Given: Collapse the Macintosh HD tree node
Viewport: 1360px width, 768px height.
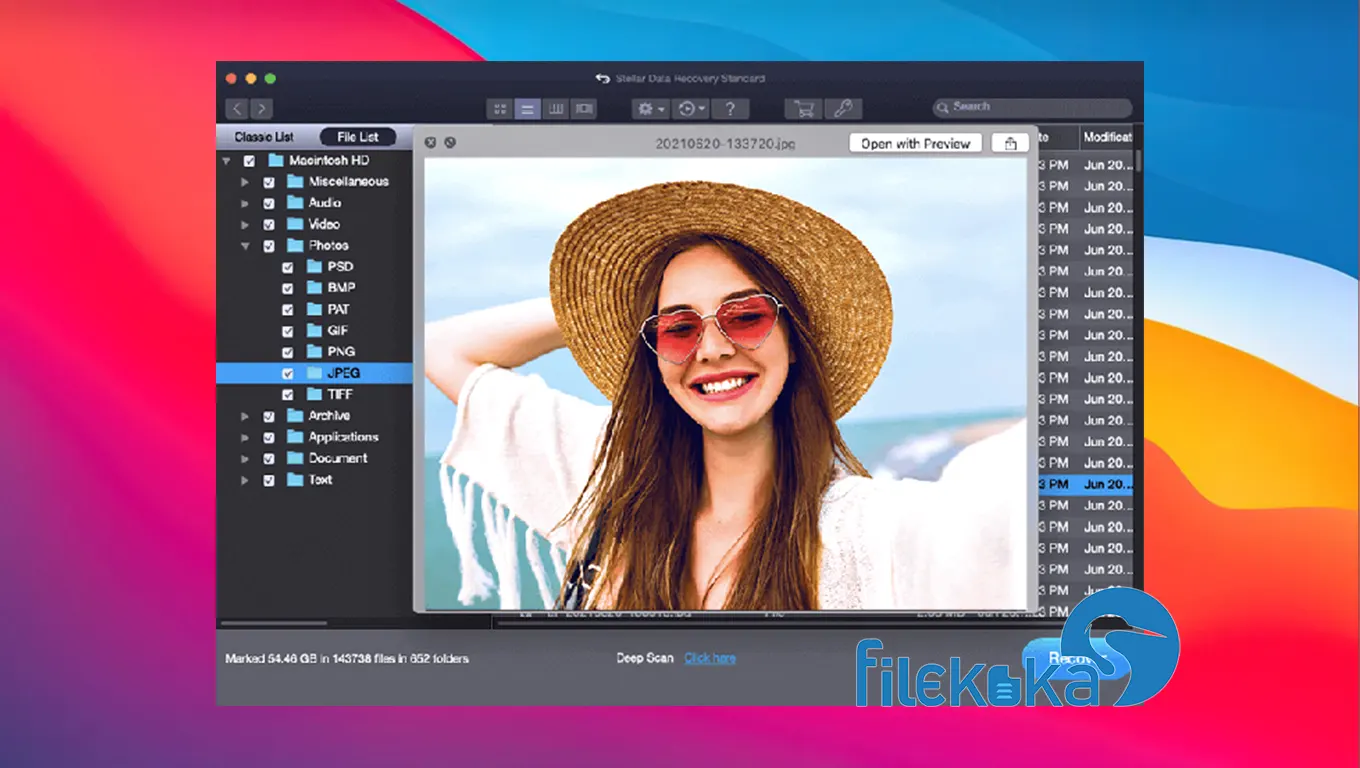Looking at the screenshot, I should coord(226,160).
